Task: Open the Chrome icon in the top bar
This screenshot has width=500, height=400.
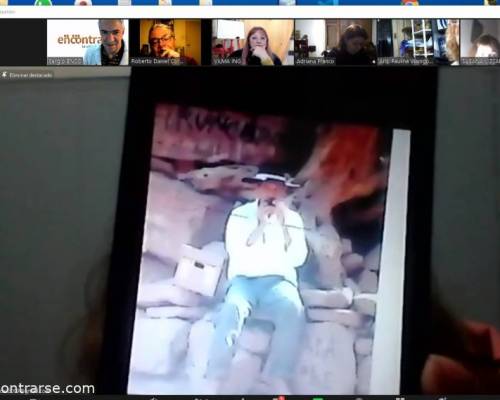Action: tap(409, 3)
